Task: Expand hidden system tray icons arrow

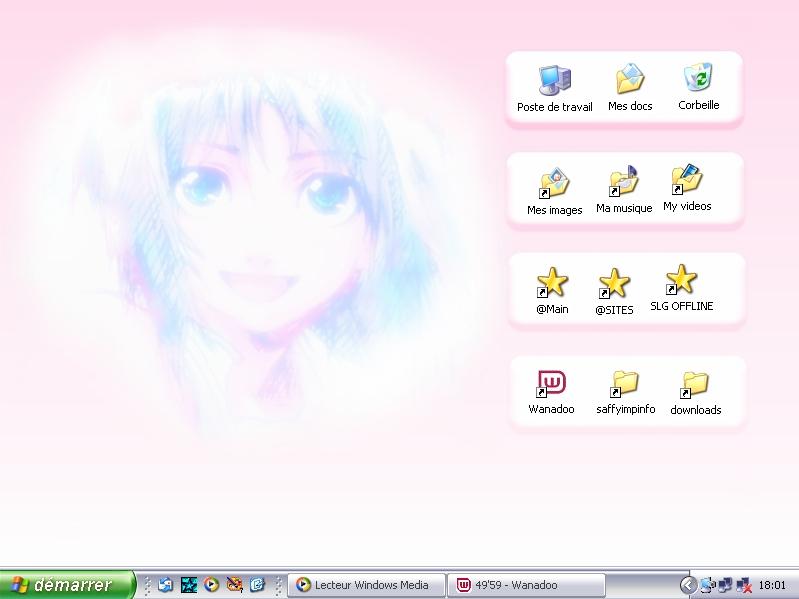Action: tap(688, 585)
